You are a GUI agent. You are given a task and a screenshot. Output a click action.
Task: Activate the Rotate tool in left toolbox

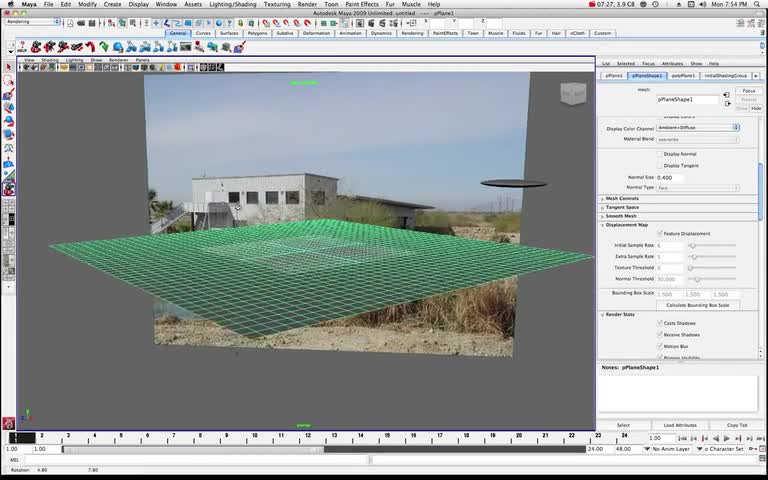8,121
